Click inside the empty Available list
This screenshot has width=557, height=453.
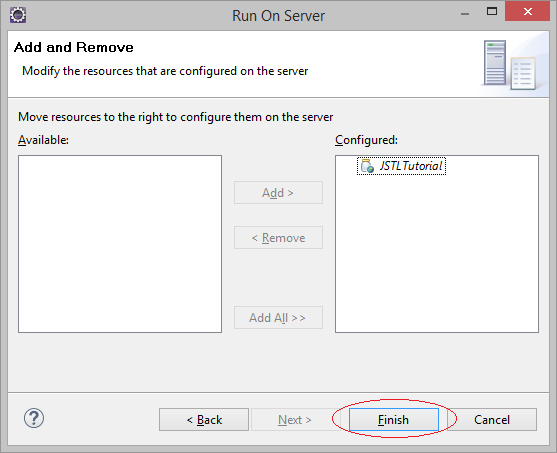click(120, 244)
